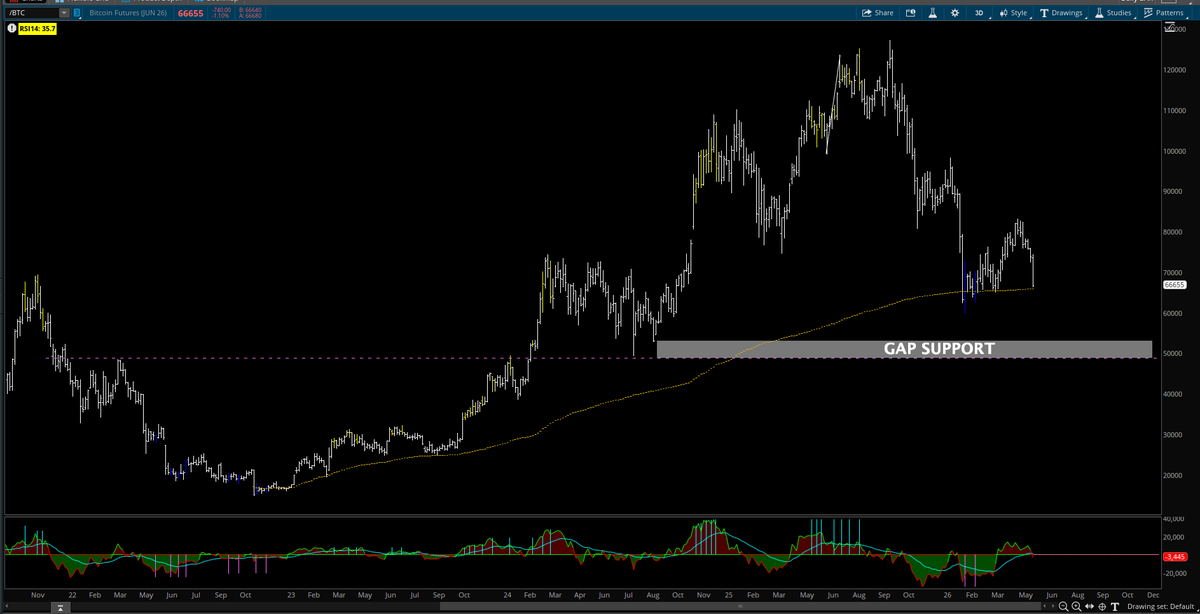Click the 66655 price bubble on axis

tap(1174, 285)
